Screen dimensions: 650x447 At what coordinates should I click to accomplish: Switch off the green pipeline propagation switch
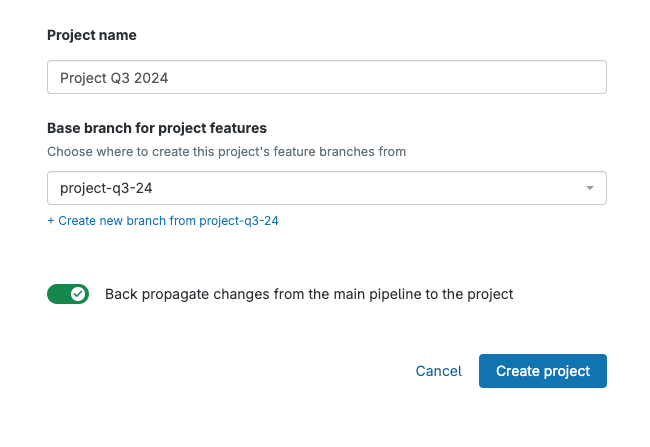pyautogui.click(x=68, y=294)
